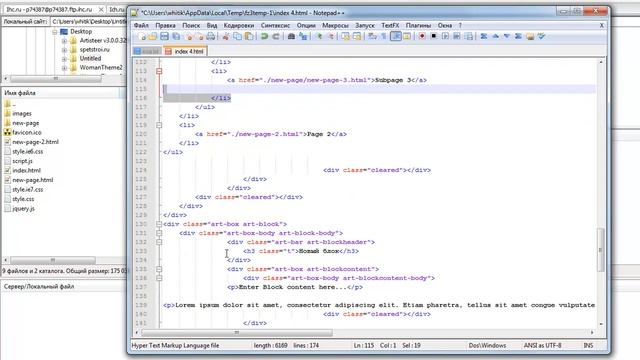Collapse the Desktop tree node in FileZilla
This screenshot has height=360, width=640.
pyautogui.click(x=55, y=31)
